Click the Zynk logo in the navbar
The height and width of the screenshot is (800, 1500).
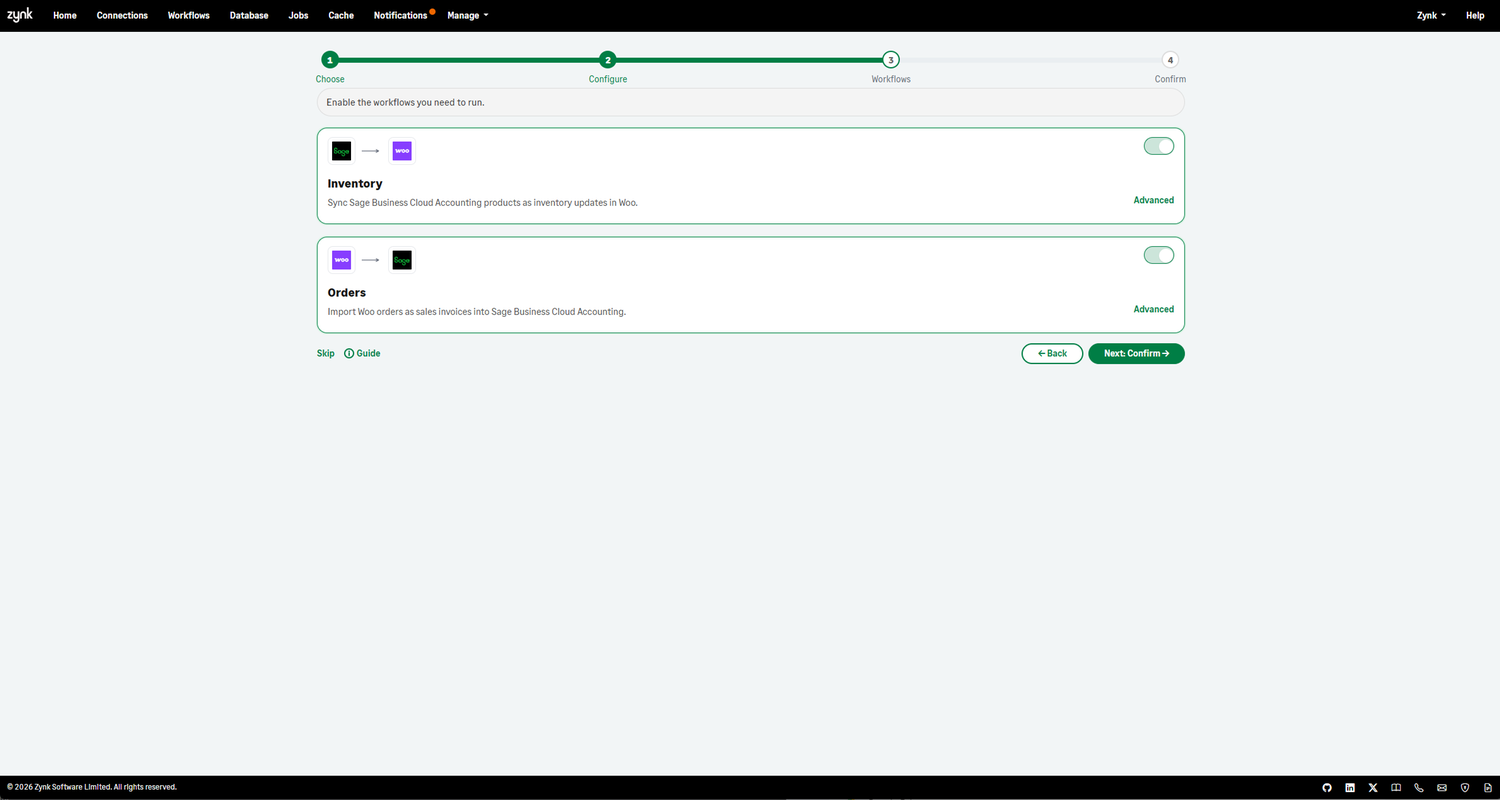(19, 14)
